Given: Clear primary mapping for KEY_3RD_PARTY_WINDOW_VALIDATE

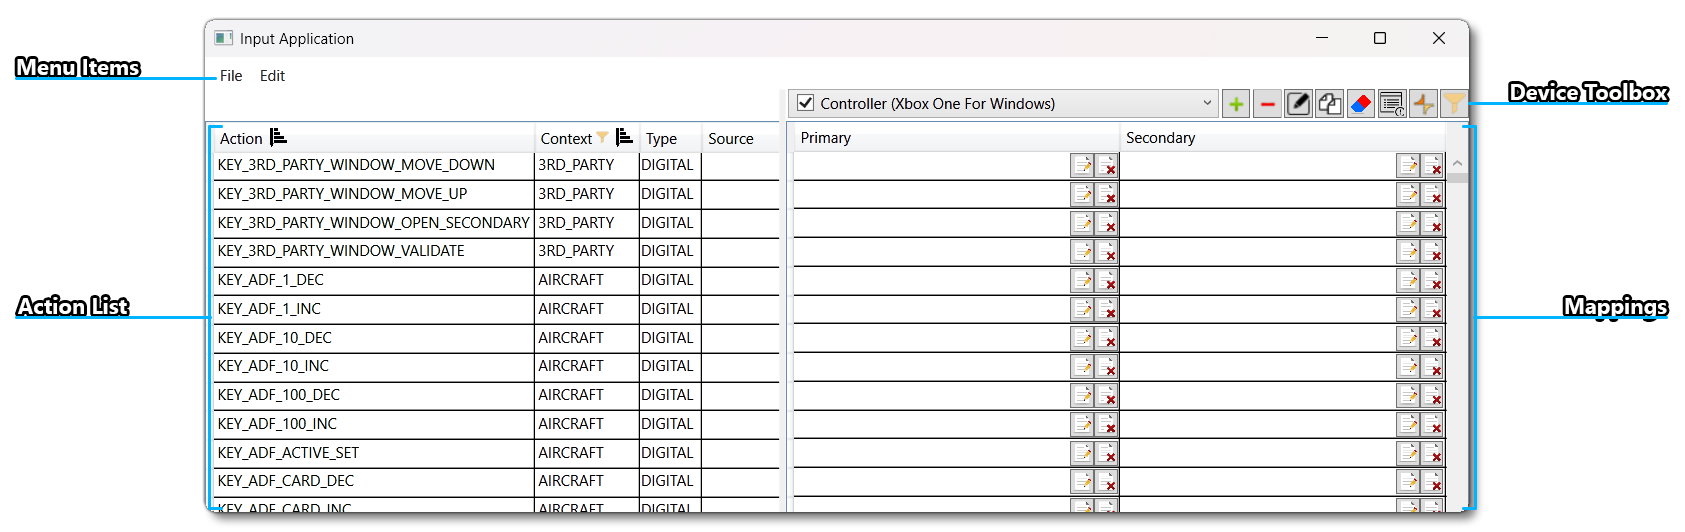Looking at the screenshot, I should click(1106, 252).
